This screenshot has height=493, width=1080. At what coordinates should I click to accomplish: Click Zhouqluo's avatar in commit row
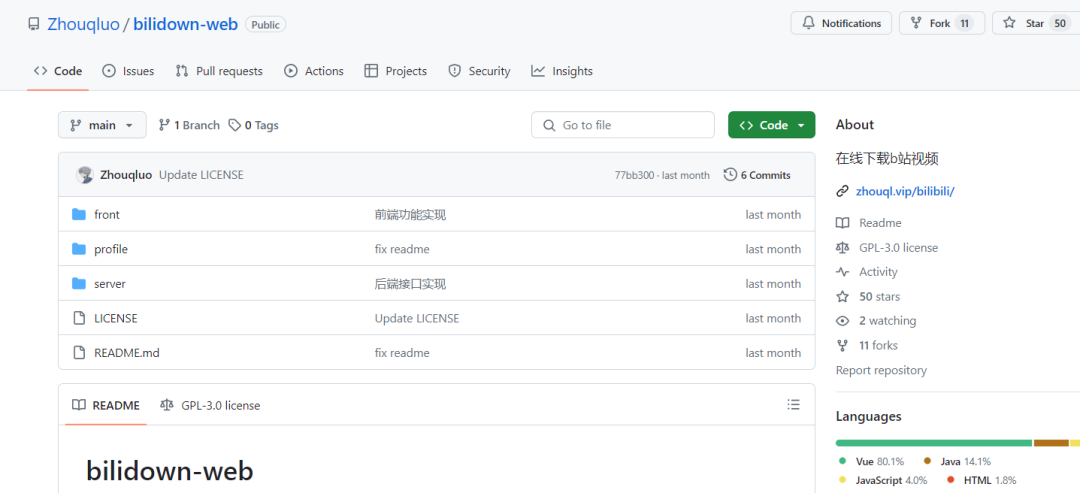(x=85, y=175)
